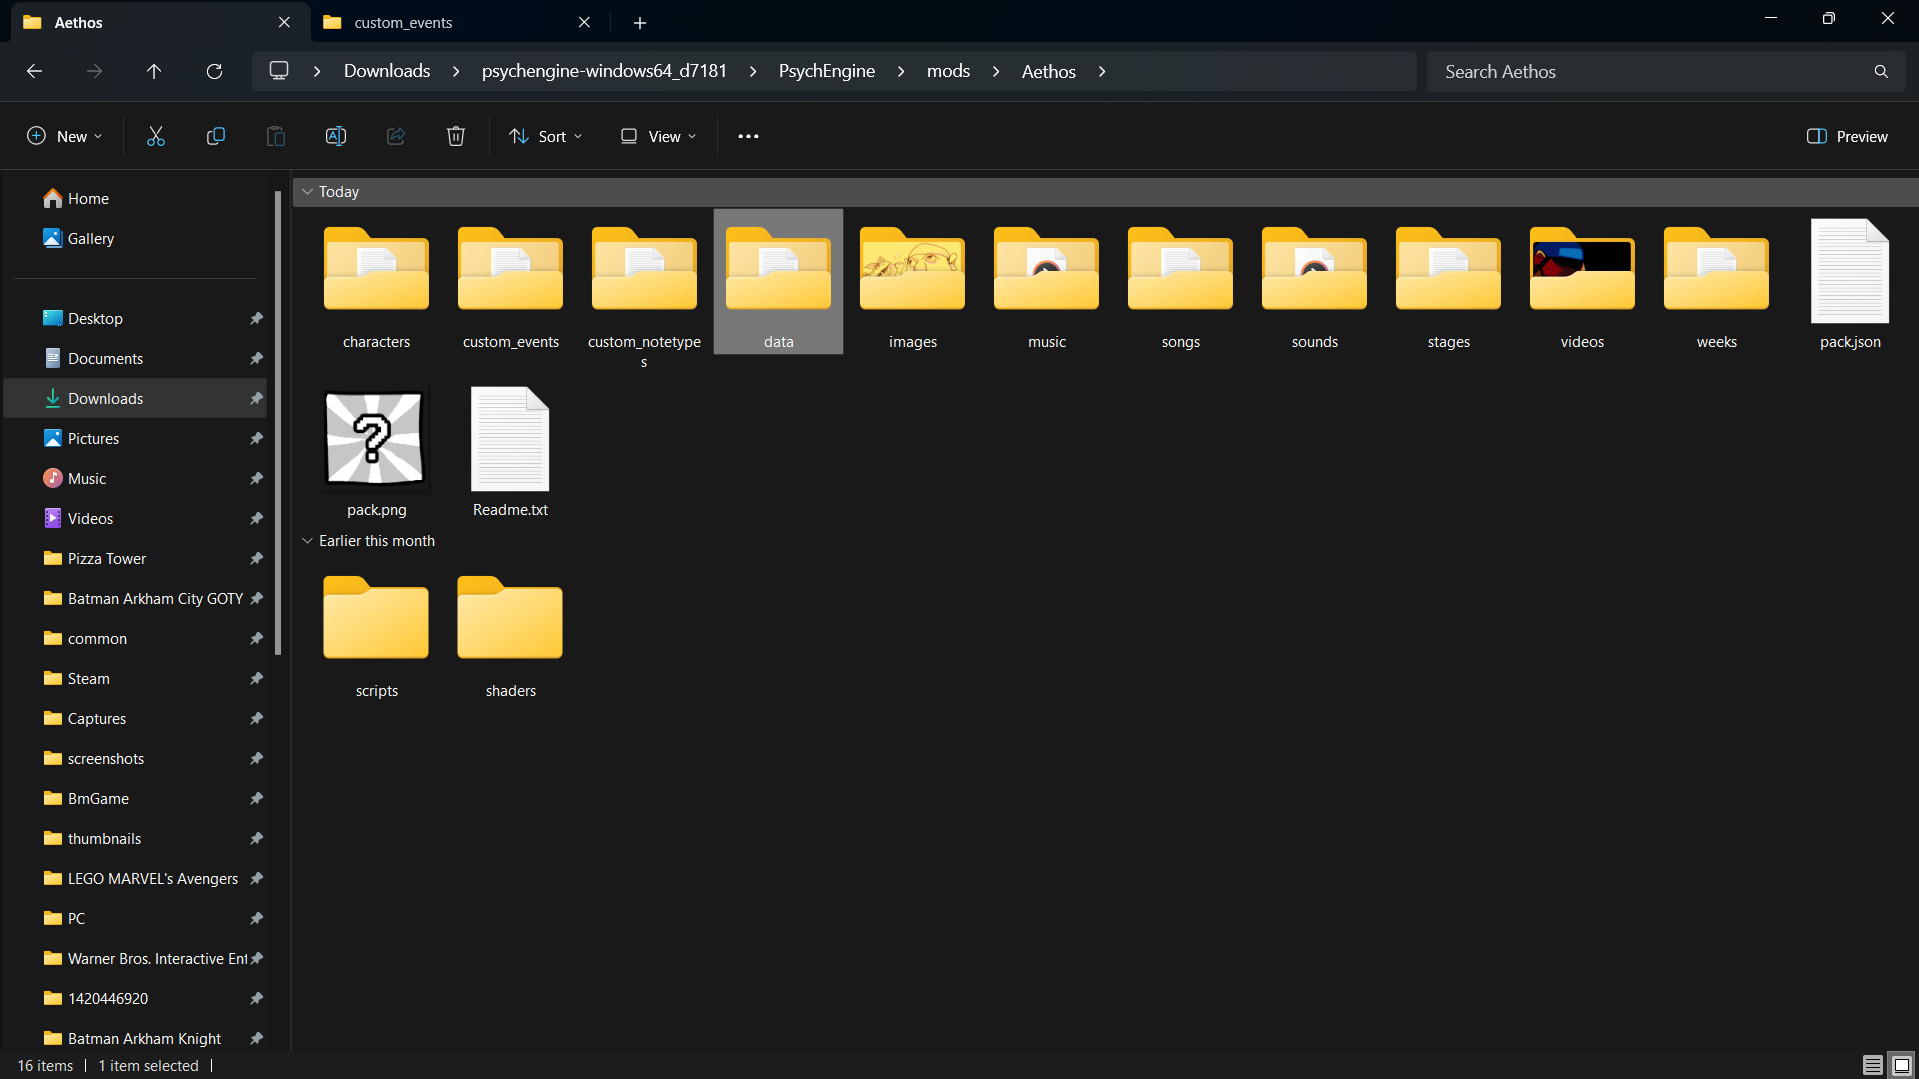Click the navigation pane scrollbar
The width and height of the screenshot is (1919, 1079).
(x=278, y=423)
